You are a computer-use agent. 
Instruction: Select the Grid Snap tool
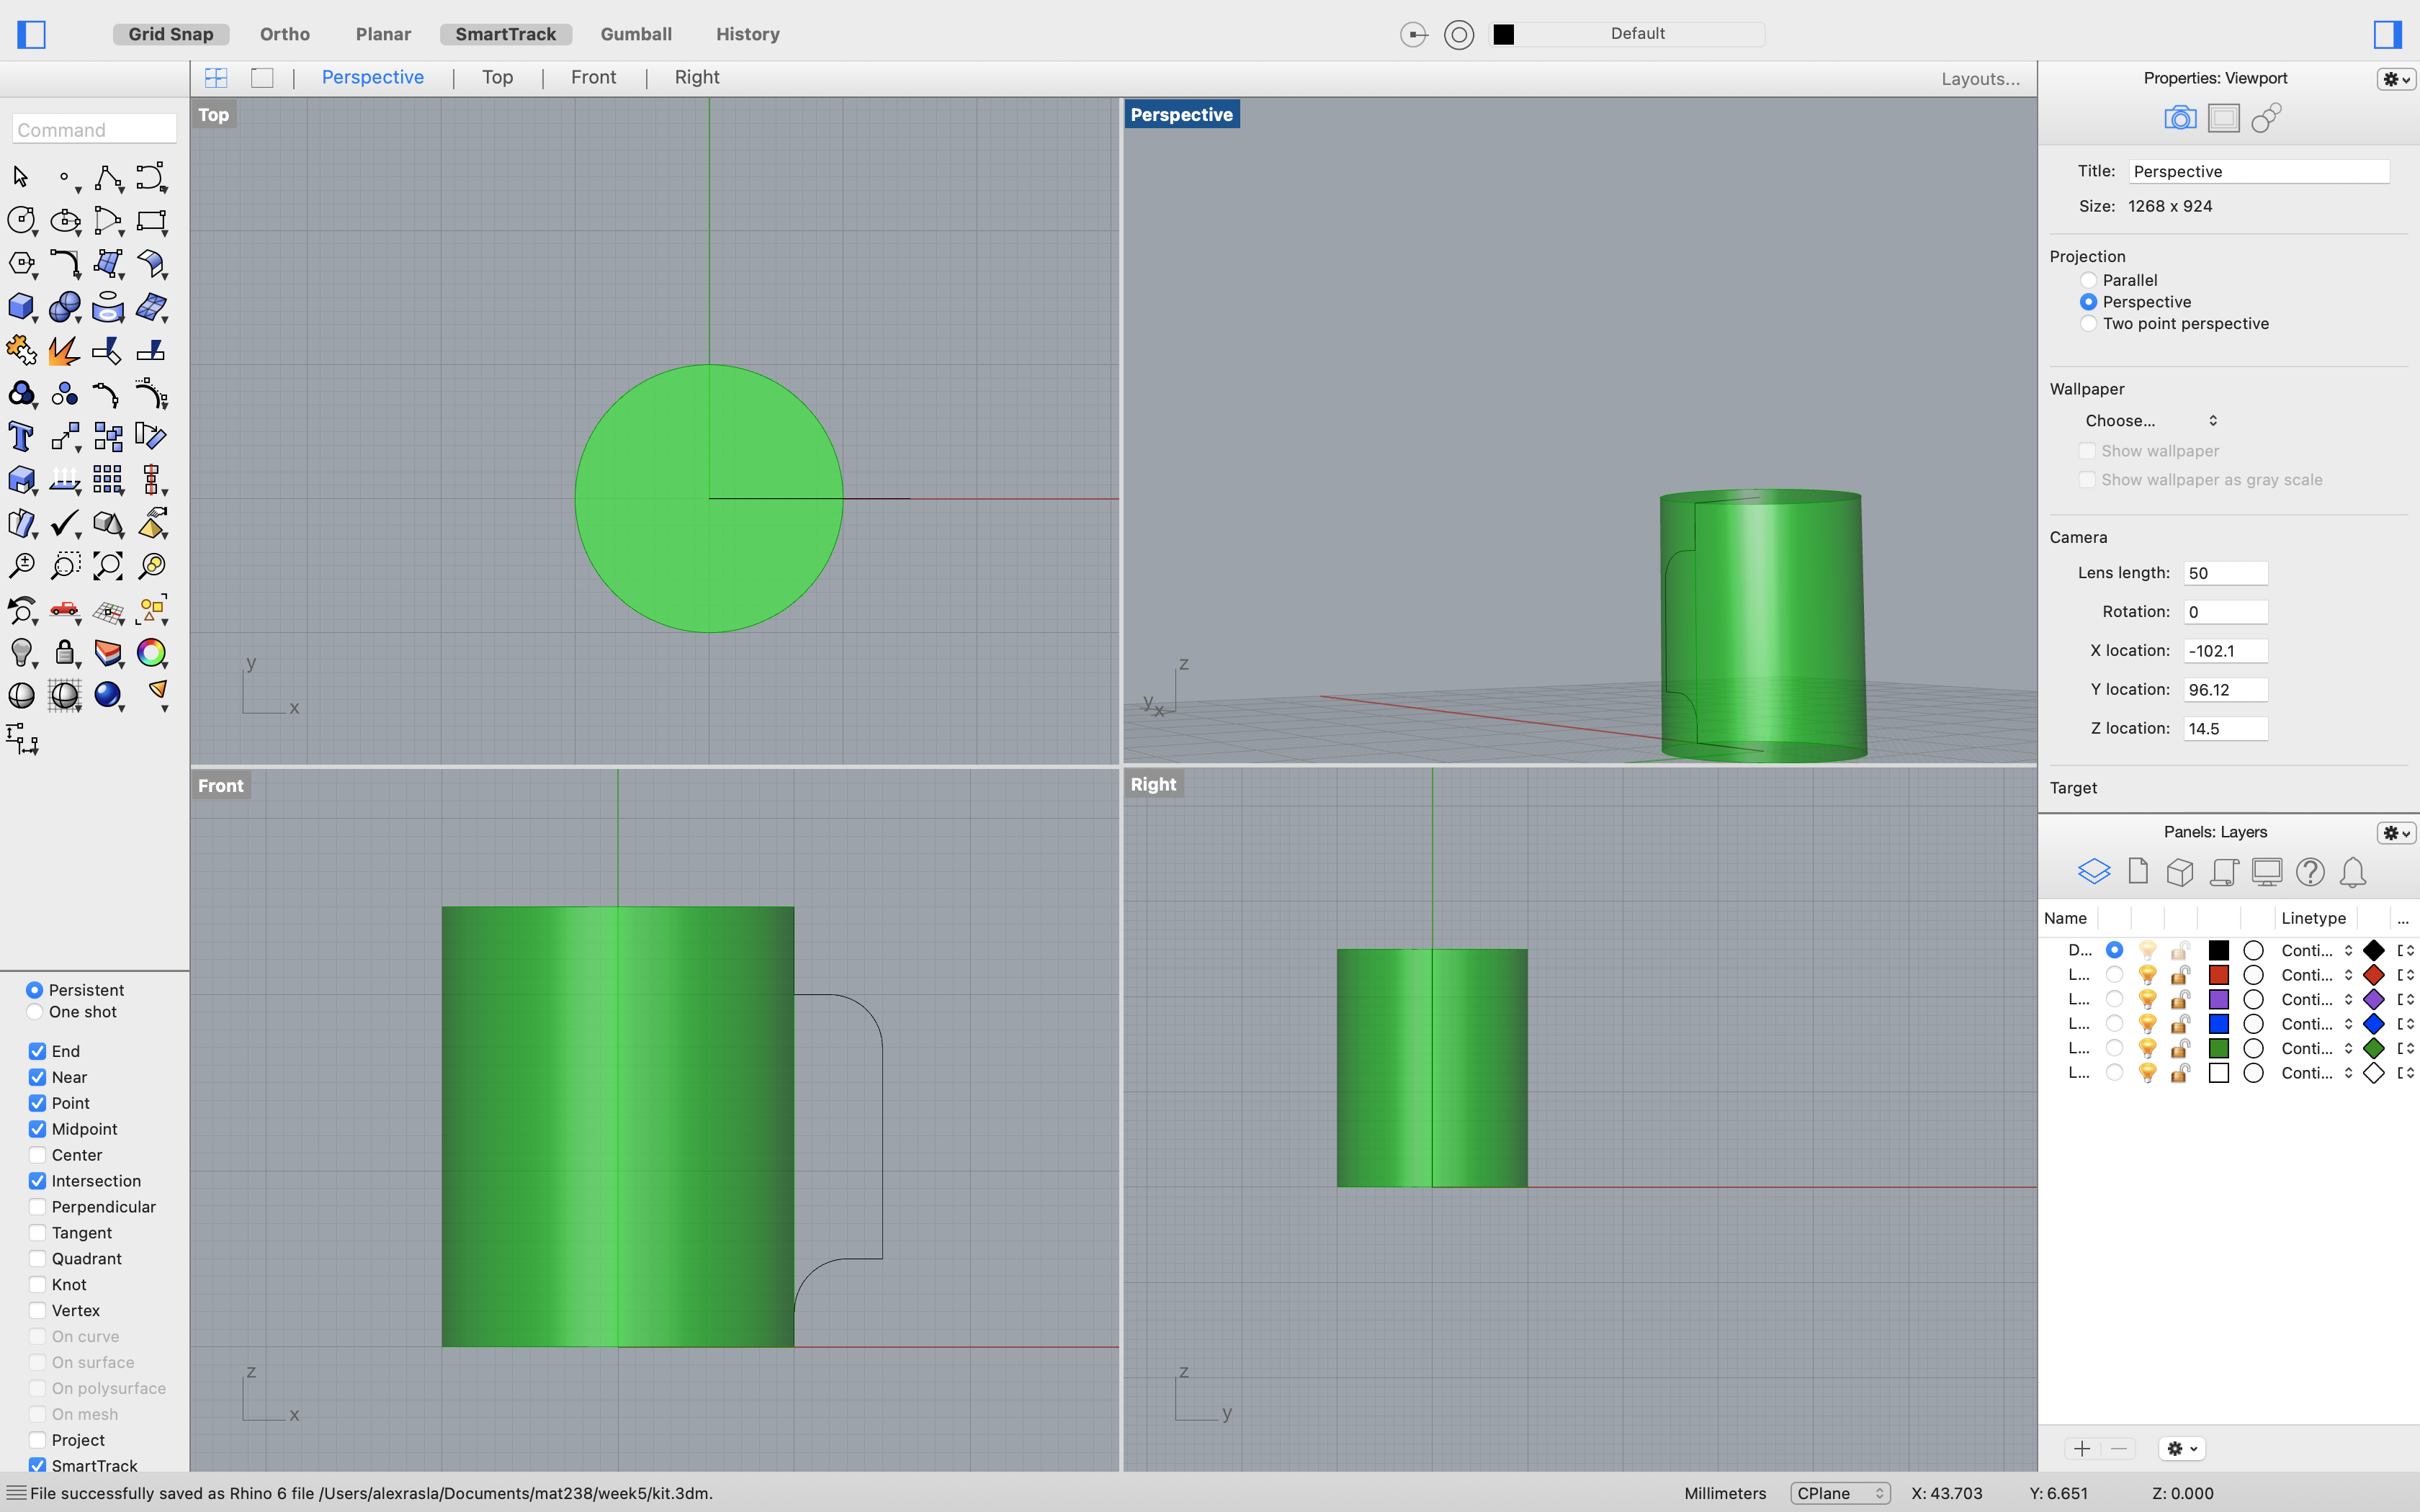(169, 33)
